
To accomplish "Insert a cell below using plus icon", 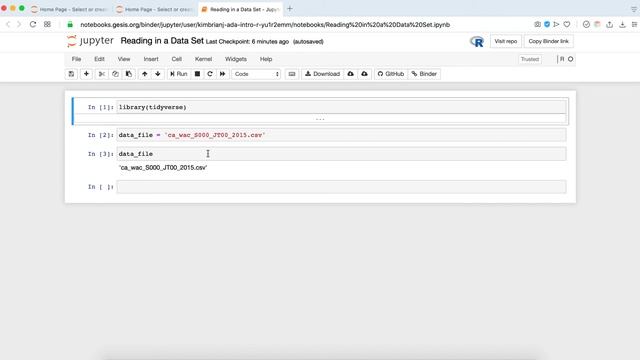I will (86, 74).
